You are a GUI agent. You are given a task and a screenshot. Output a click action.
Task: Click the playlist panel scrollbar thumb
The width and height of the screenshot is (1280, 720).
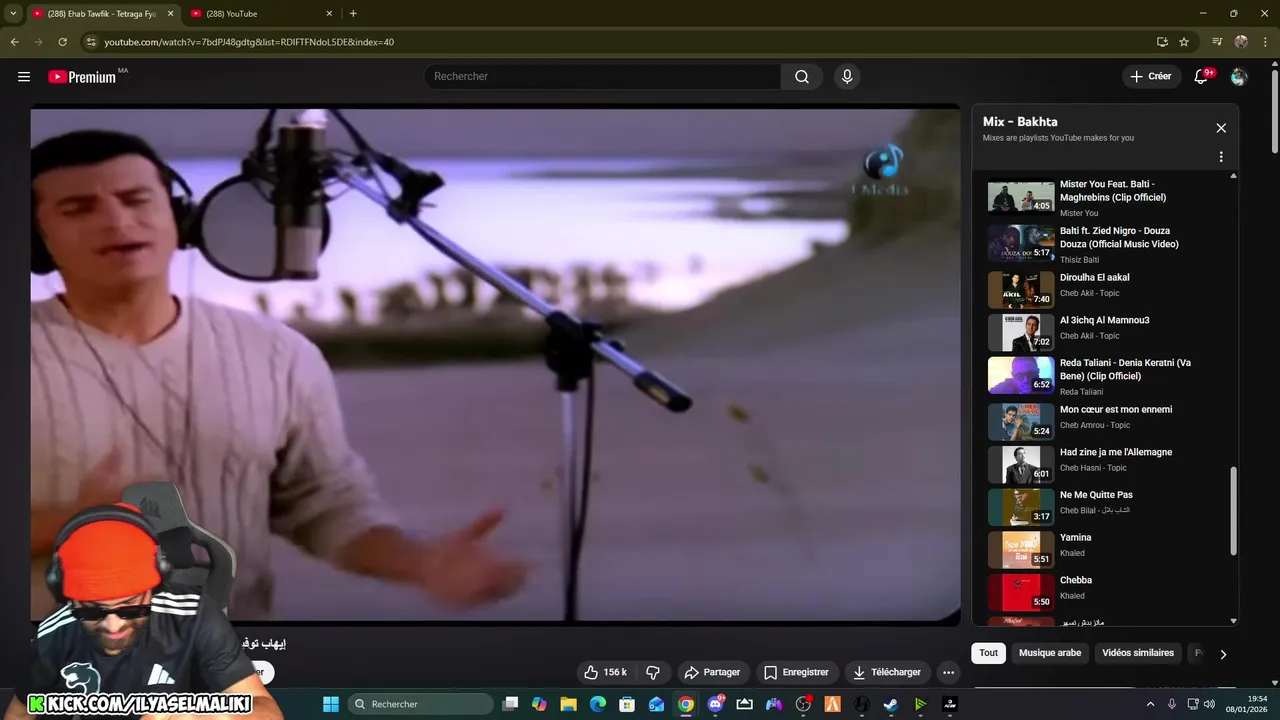coord(1233,510)
